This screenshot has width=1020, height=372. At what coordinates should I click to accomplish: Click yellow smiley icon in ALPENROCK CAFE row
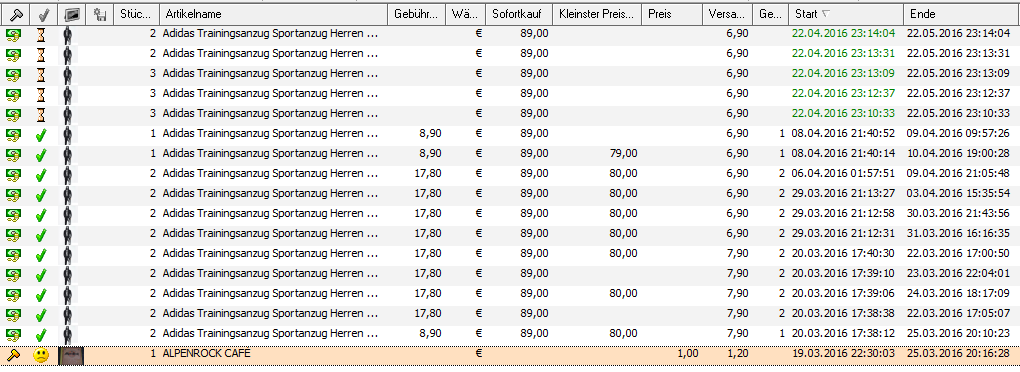(41, 356)
